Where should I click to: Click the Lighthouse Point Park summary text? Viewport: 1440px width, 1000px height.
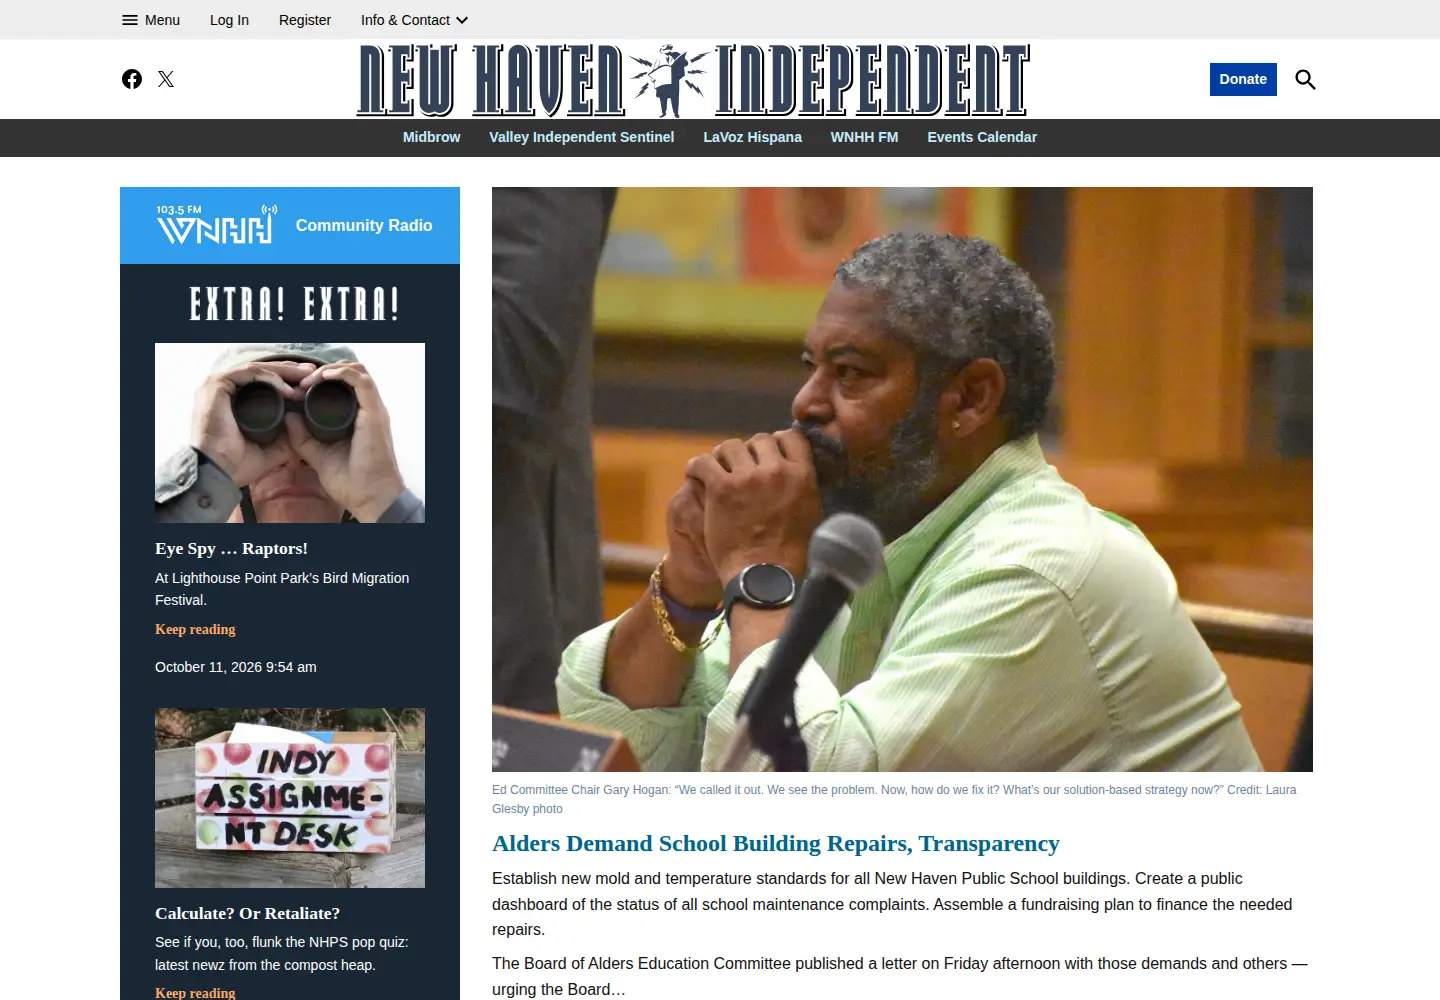(282, 589)
